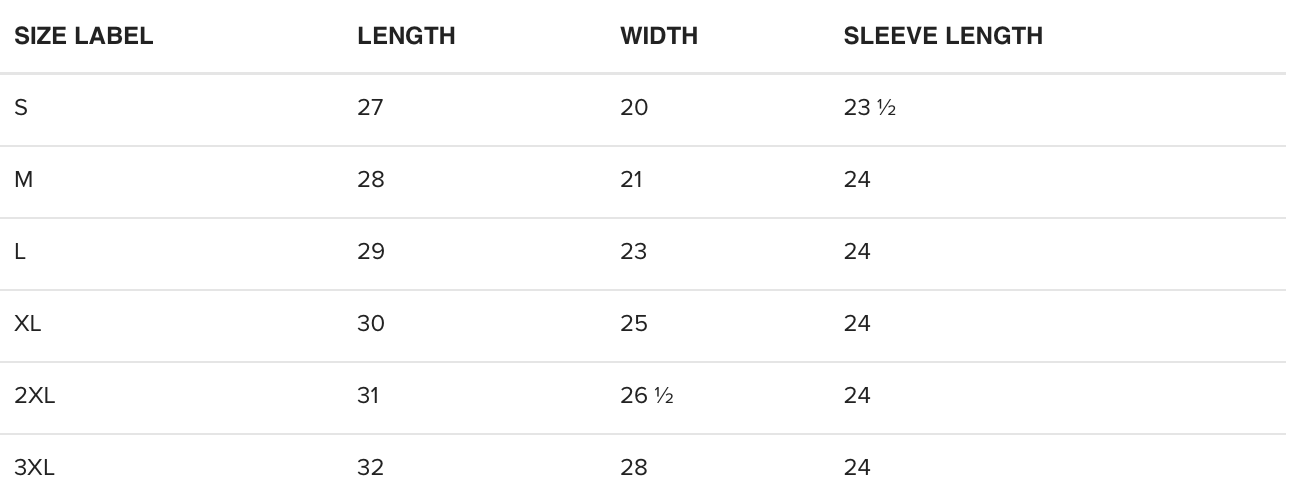Select the 2XL size label

35,396
